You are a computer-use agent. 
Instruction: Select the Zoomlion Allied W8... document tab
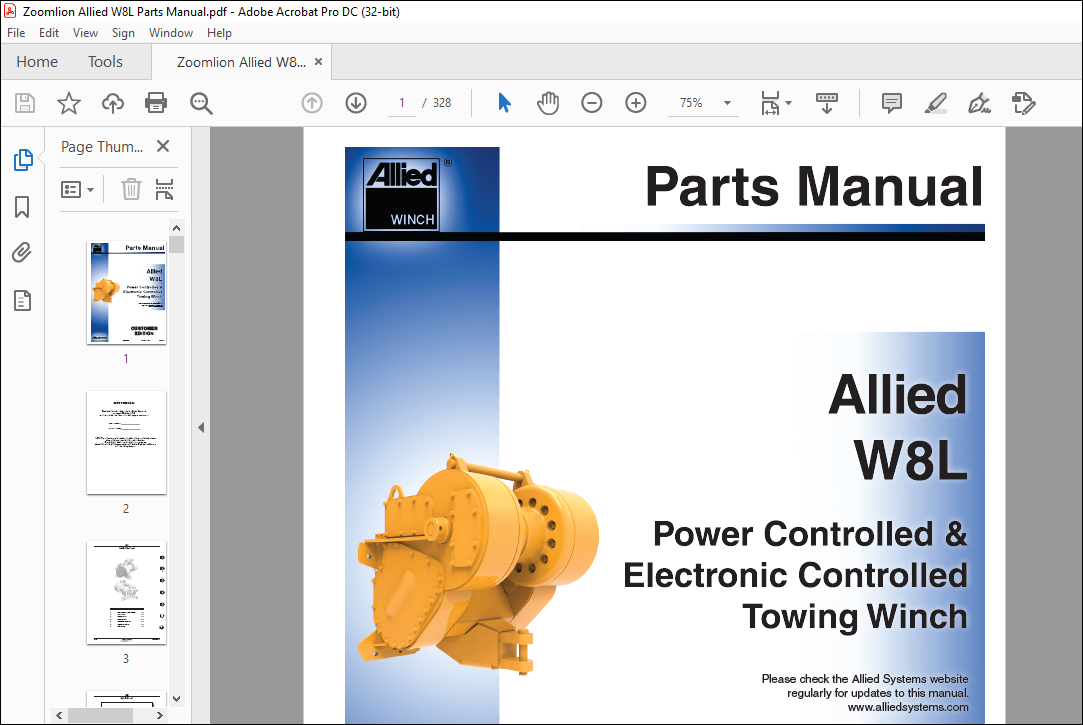(242, 62)
